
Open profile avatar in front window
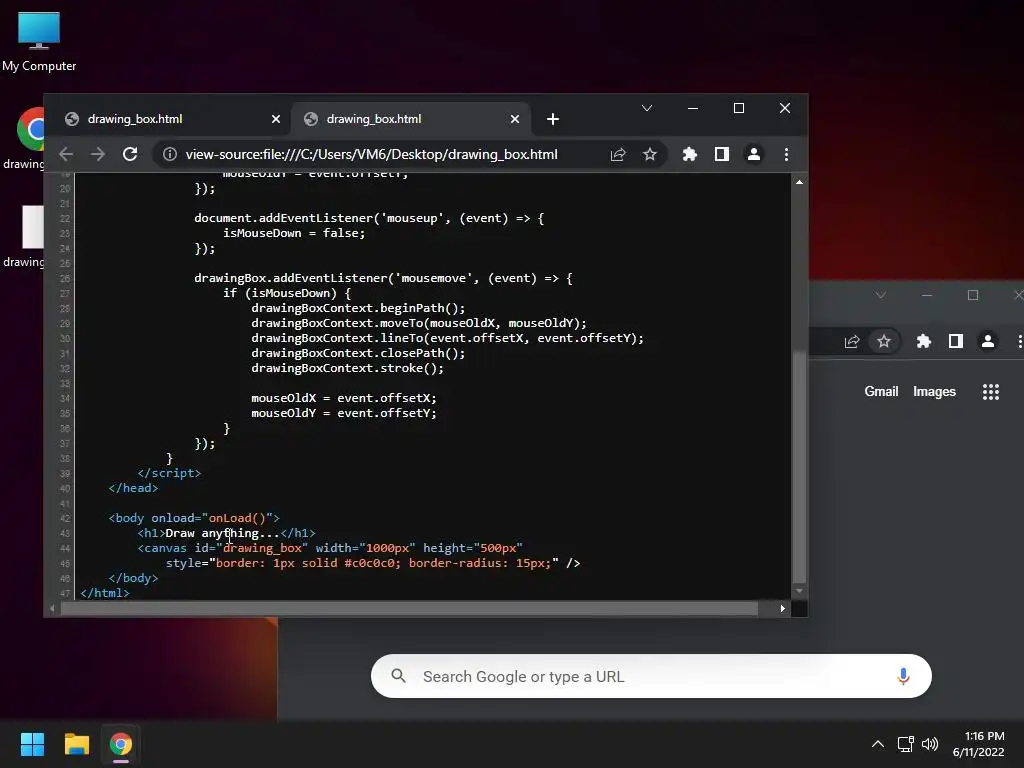(x=754, y=154)
